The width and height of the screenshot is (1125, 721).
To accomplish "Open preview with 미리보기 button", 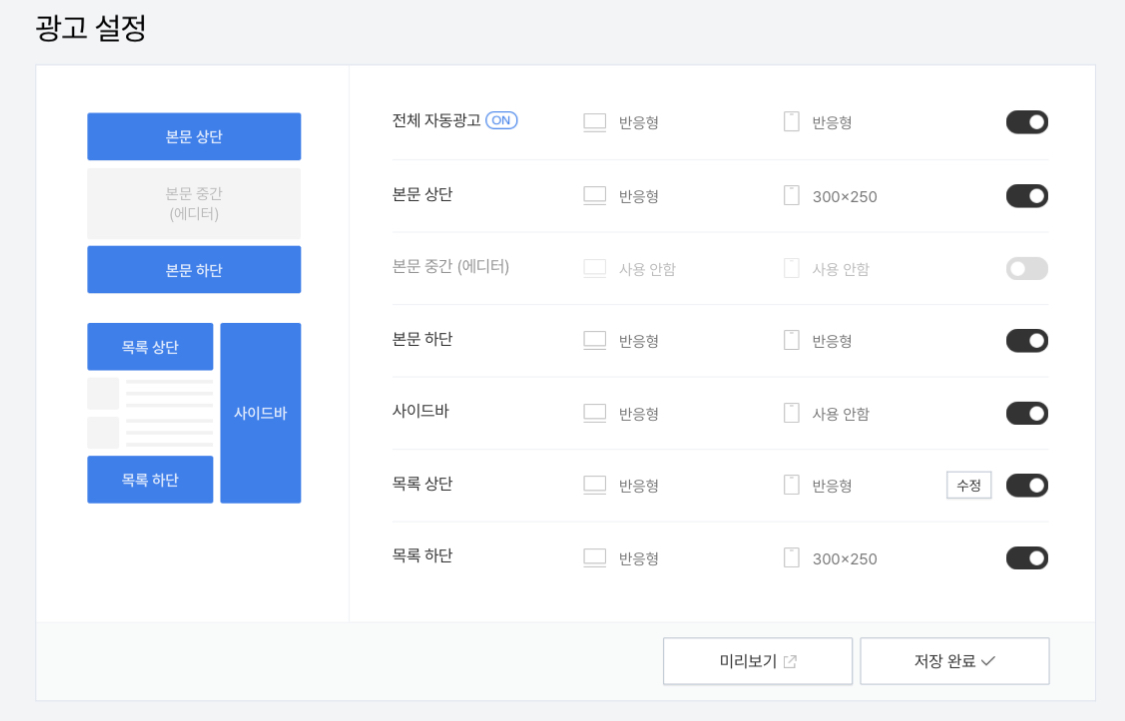I will [x=757, y=660].
